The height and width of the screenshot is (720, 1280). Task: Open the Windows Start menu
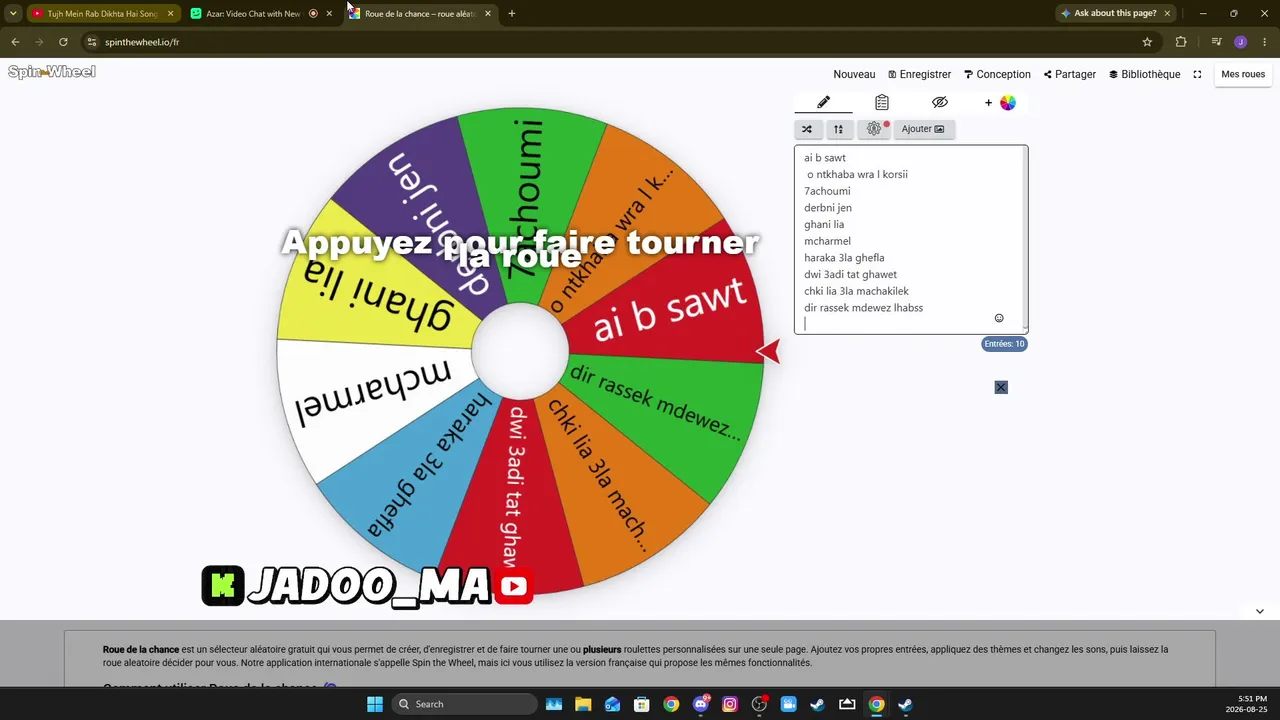[374, 704]
